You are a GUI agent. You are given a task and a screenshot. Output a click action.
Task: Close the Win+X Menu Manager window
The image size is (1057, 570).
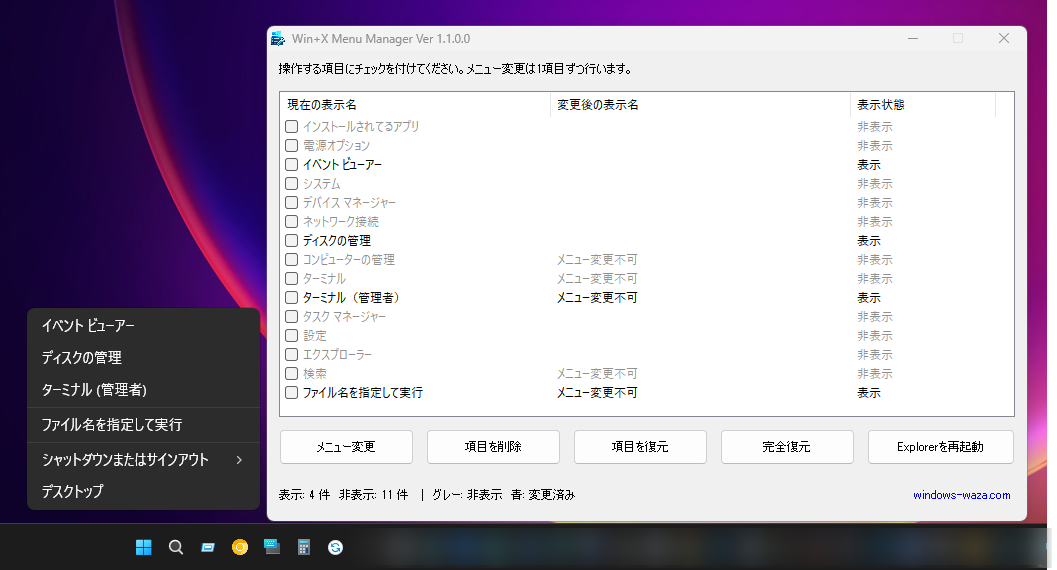[1004, 38]
